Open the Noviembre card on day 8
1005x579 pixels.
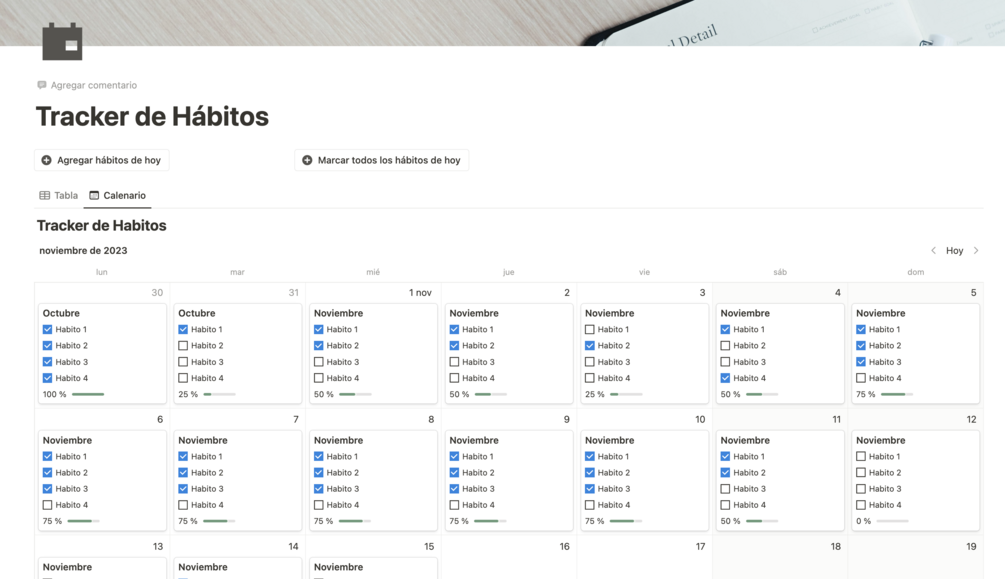click(x=373, y=480)
